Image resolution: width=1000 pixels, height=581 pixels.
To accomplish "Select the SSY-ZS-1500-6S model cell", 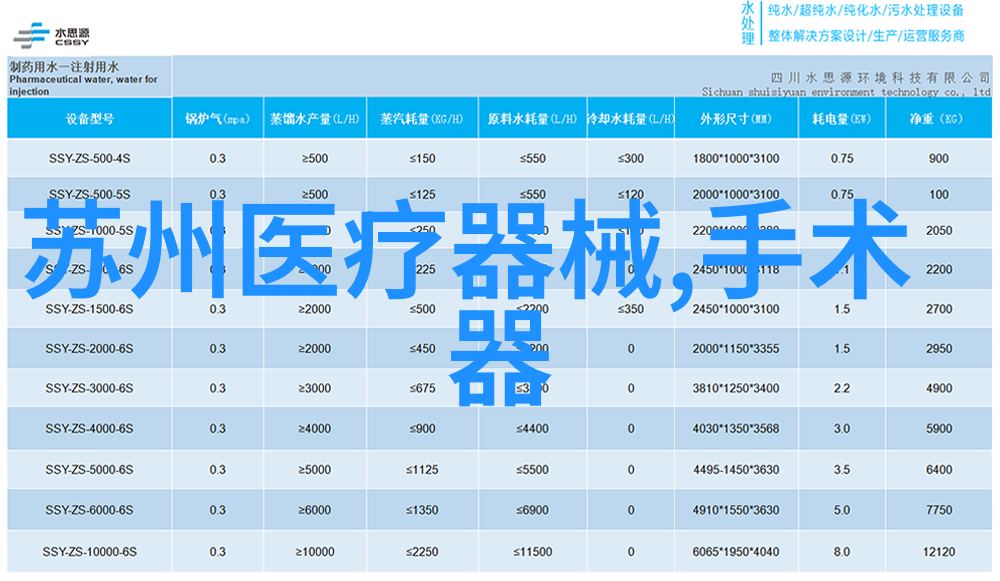I will (89, 309).
